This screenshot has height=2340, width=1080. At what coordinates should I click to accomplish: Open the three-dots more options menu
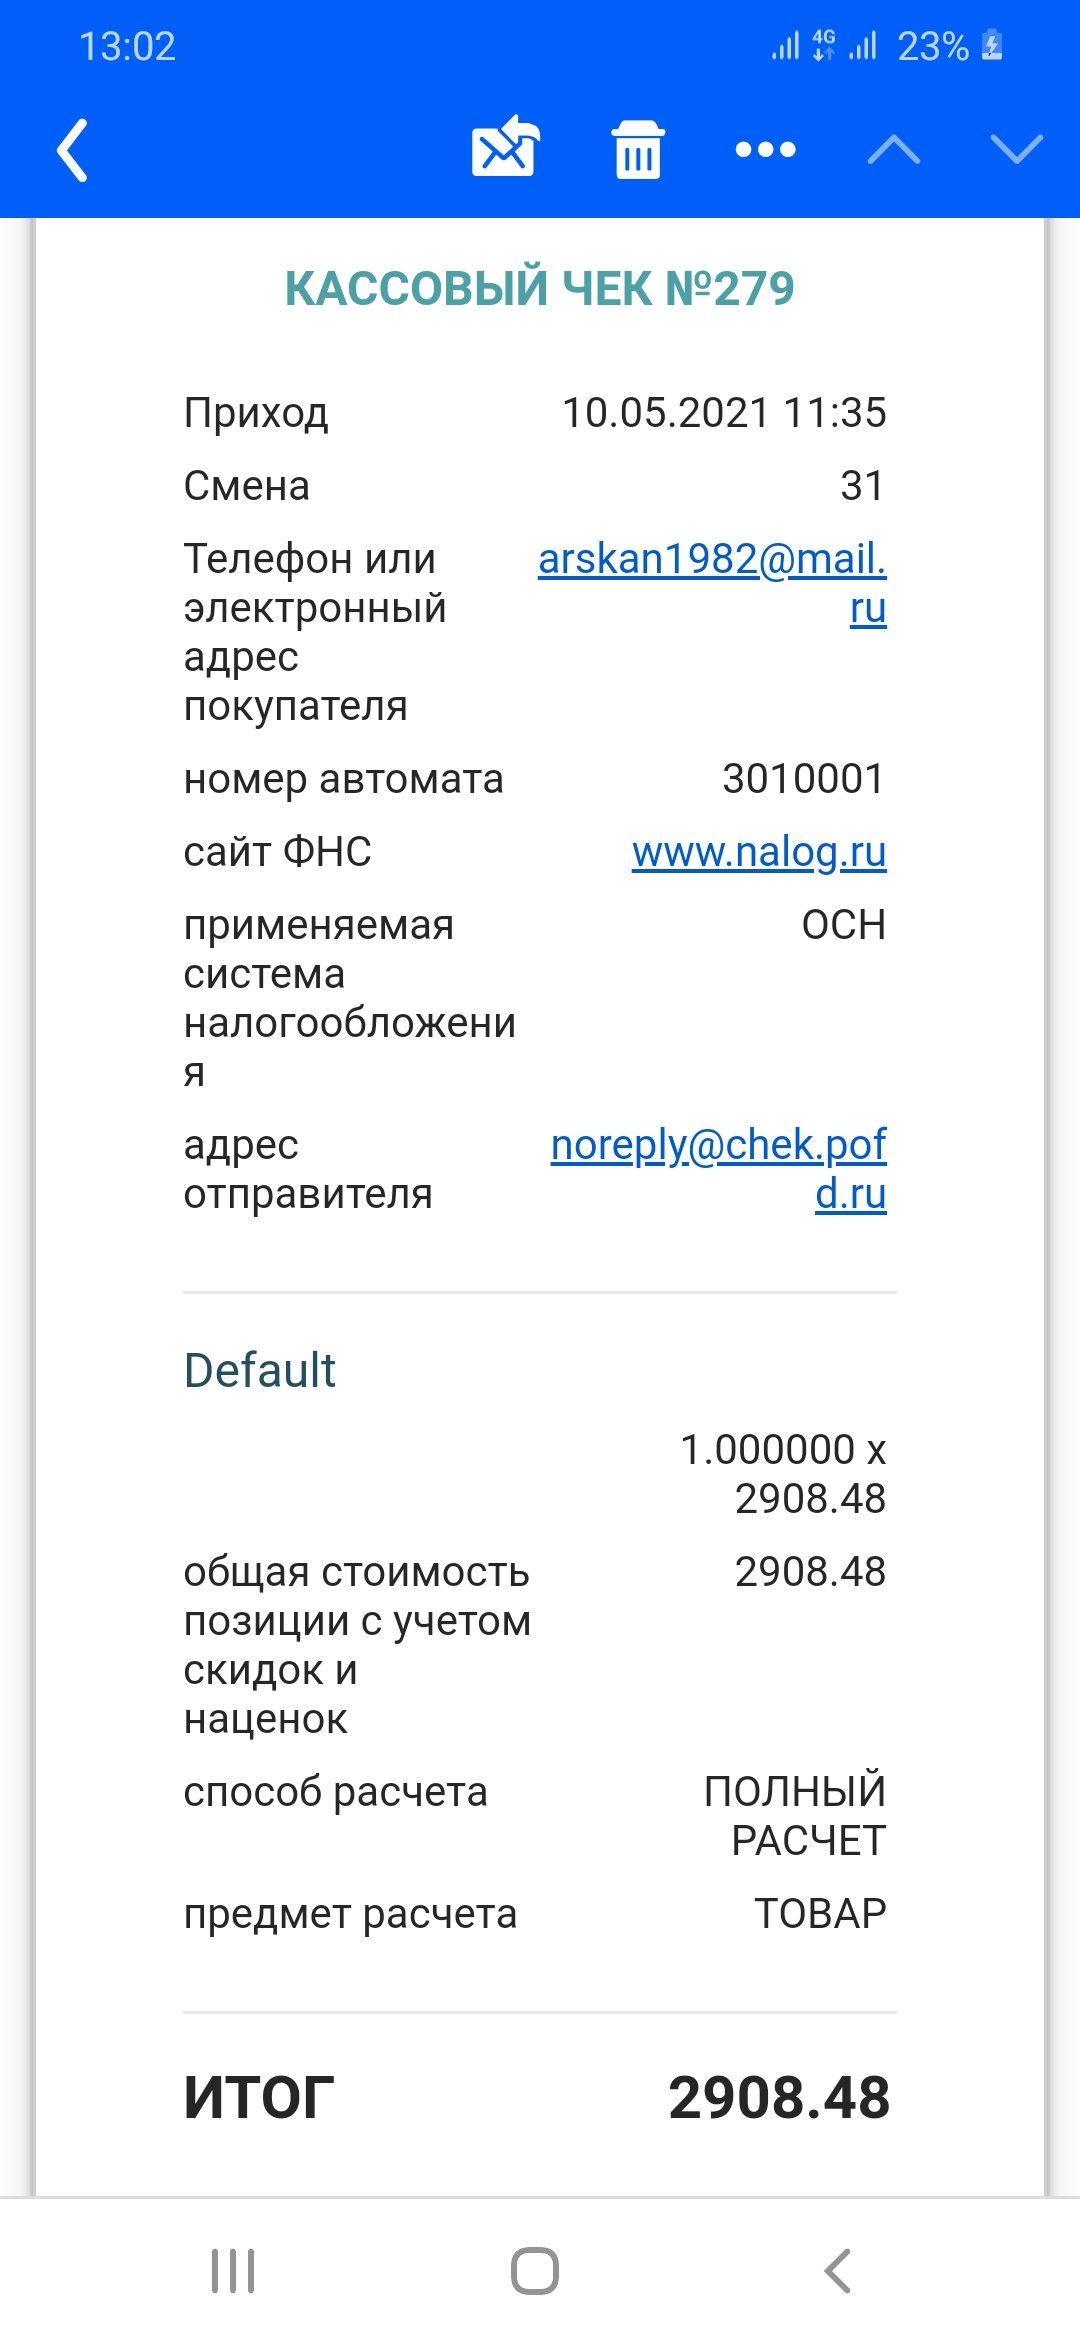click(766, 150)
